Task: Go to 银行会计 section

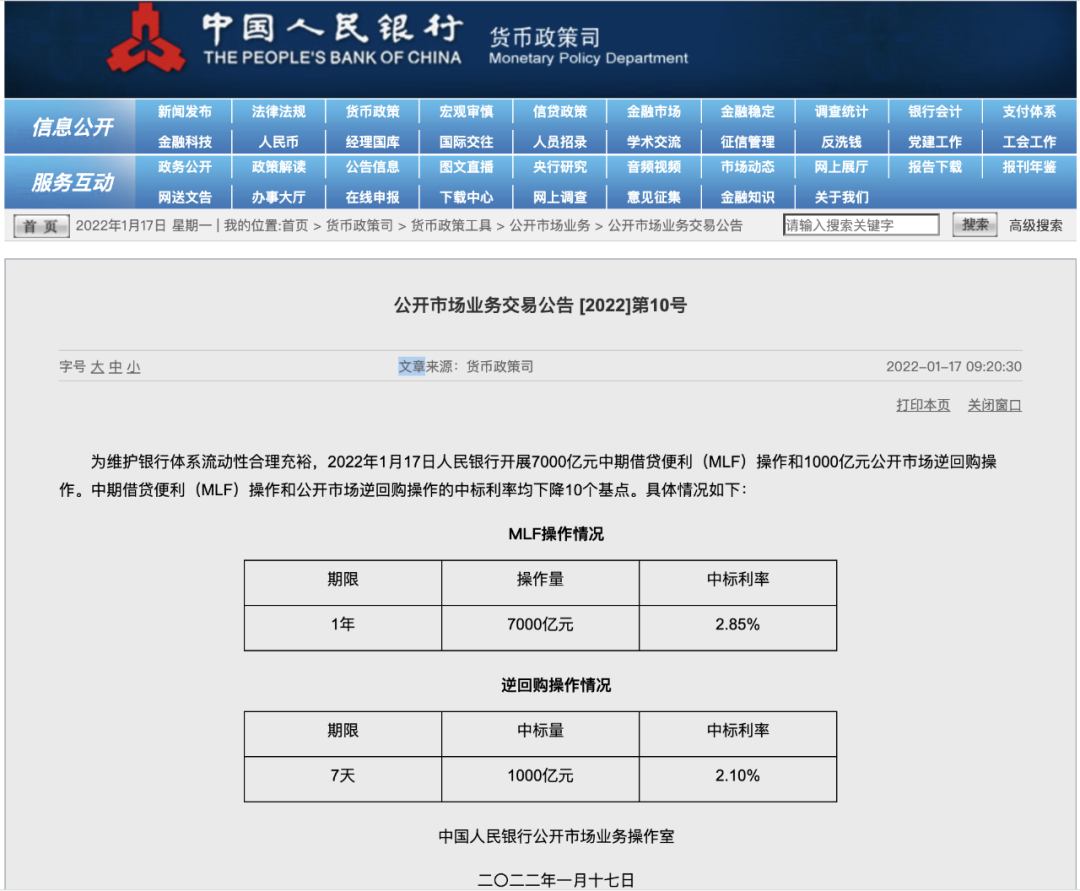Action: pyautogui.click(x=935, y=112)
